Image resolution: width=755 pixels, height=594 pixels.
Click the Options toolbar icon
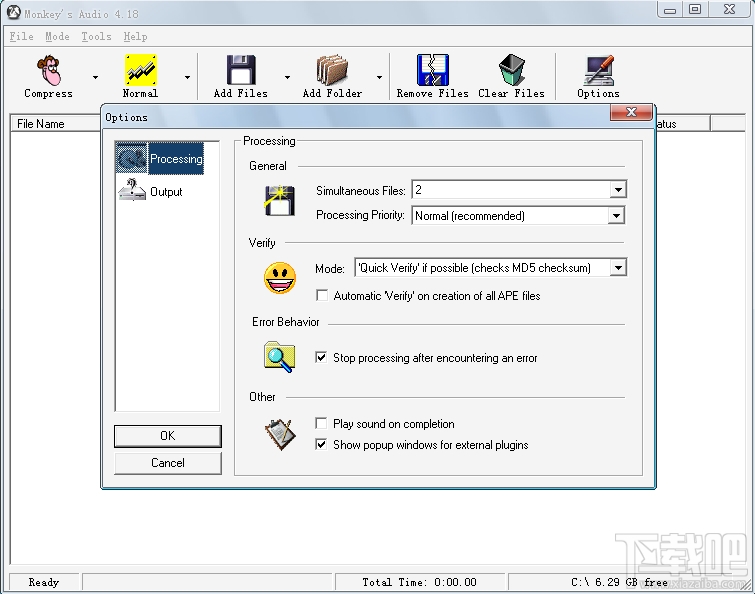pos(599,70)
